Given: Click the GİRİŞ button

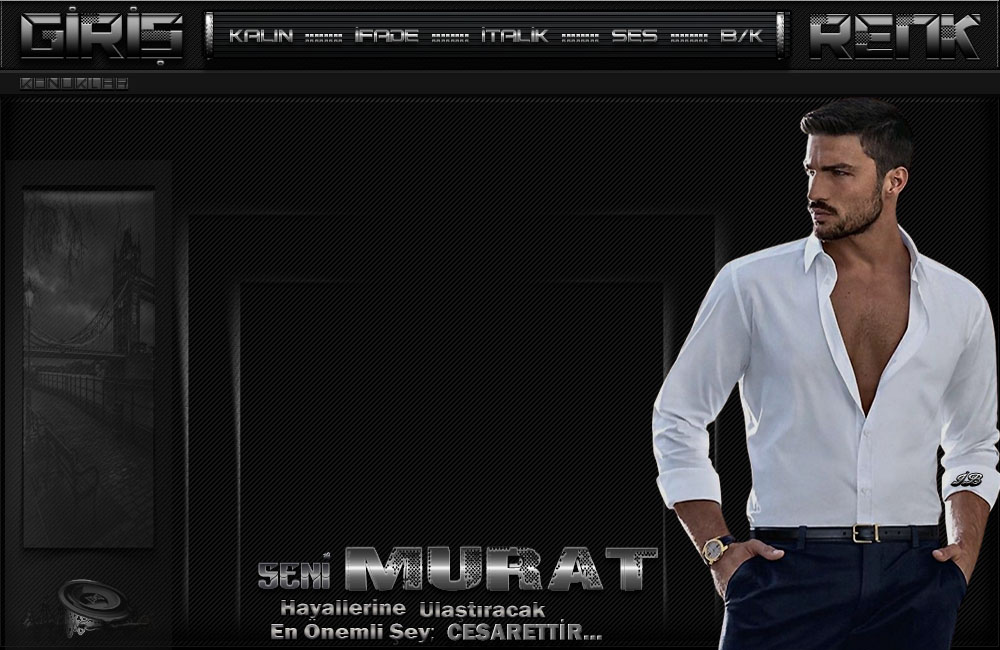Looking at the screenshot, I should (102, 35).
